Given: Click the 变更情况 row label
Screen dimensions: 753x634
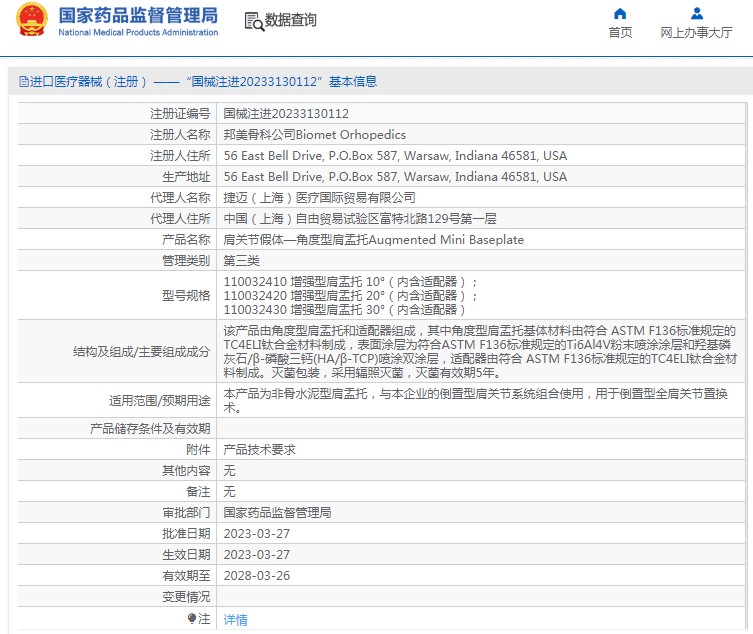Looking at the screenshot, I should click(x=186, y=597).
